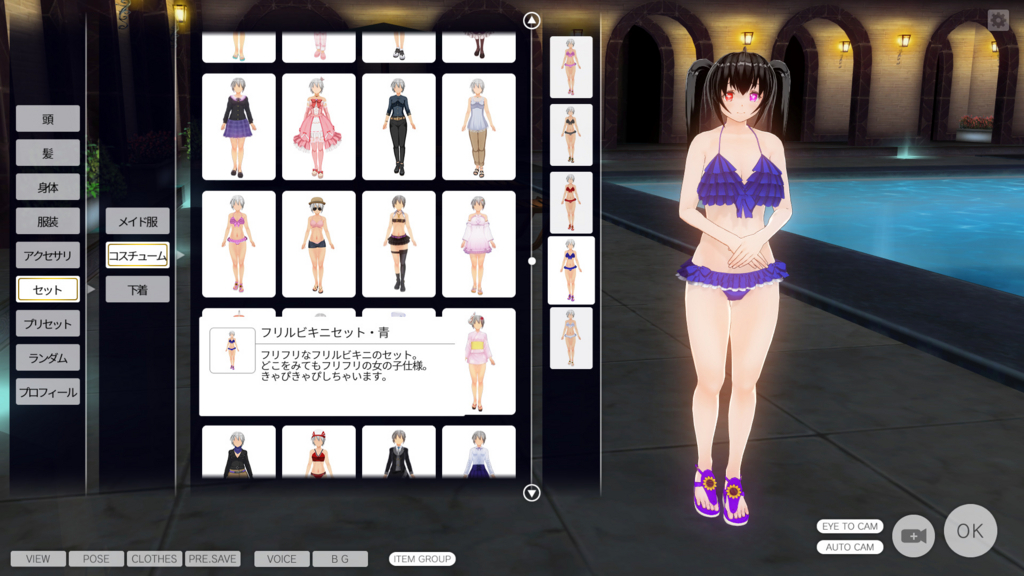This screenshot has height=576, width=1024.
Task: Open the VIEW tab
Action: [x=38, y=559]
